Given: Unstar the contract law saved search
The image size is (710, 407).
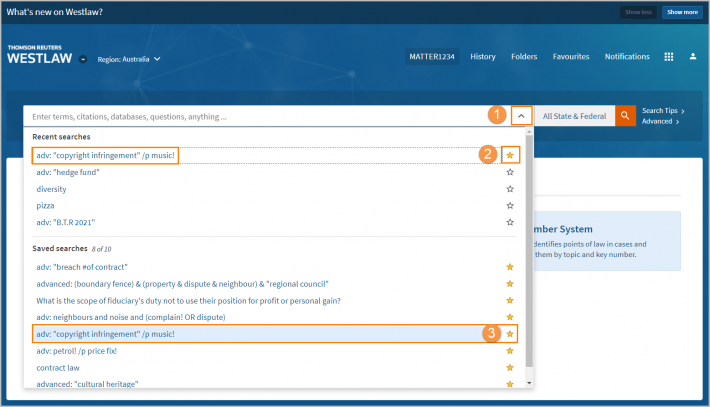Looking at the screenshot, I should 510,368.
